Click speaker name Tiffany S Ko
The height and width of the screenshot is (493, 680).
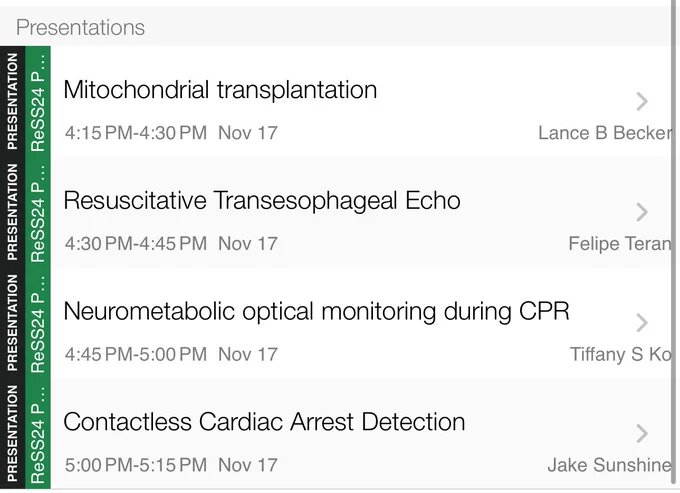pyautogui.click(x=621, y=354)
